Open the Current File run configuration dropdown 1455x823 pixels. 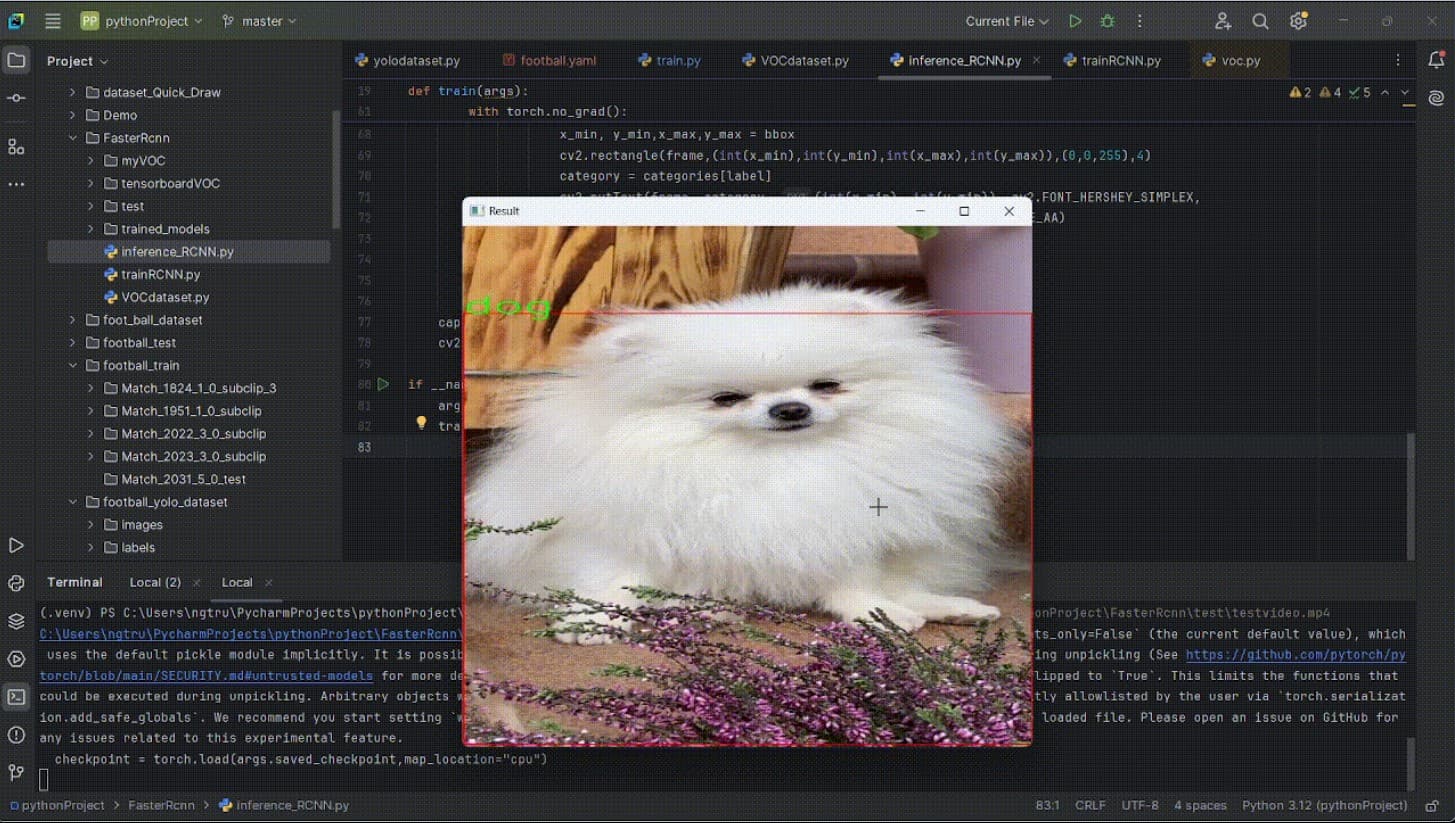pos(1007,21)
